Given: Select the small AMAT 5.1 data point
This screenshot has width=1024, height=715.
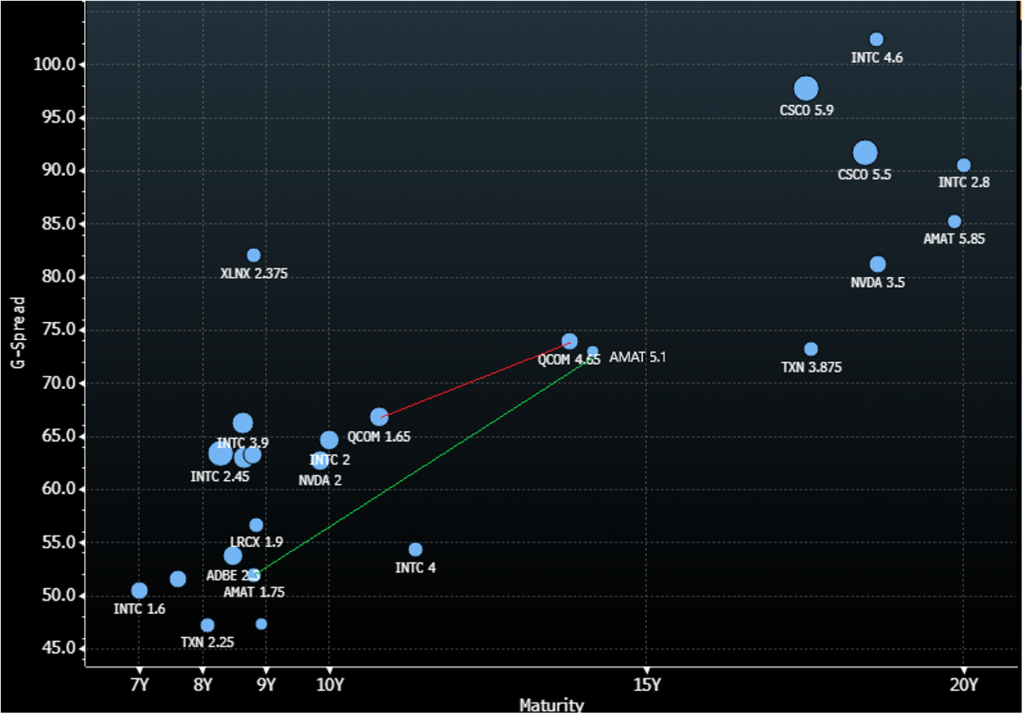Looking at the screenshot, I should pos(592,352).
